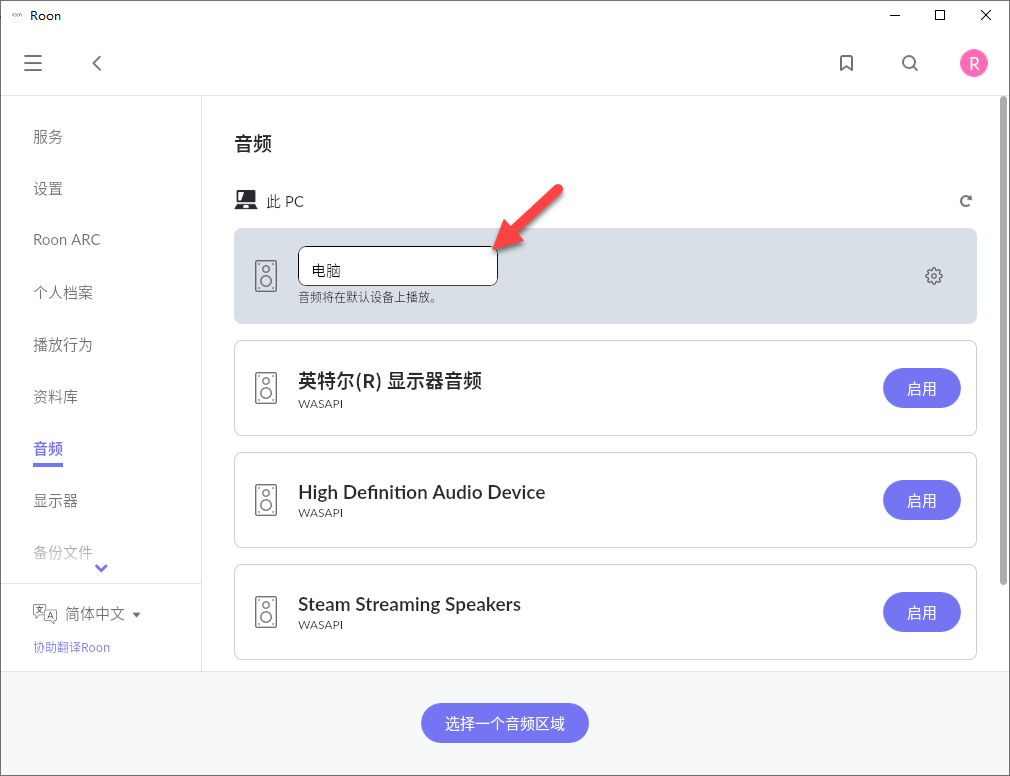Open the 个人档案 tab
Screen dimensions: 1010x776
(x=63, y=292)
